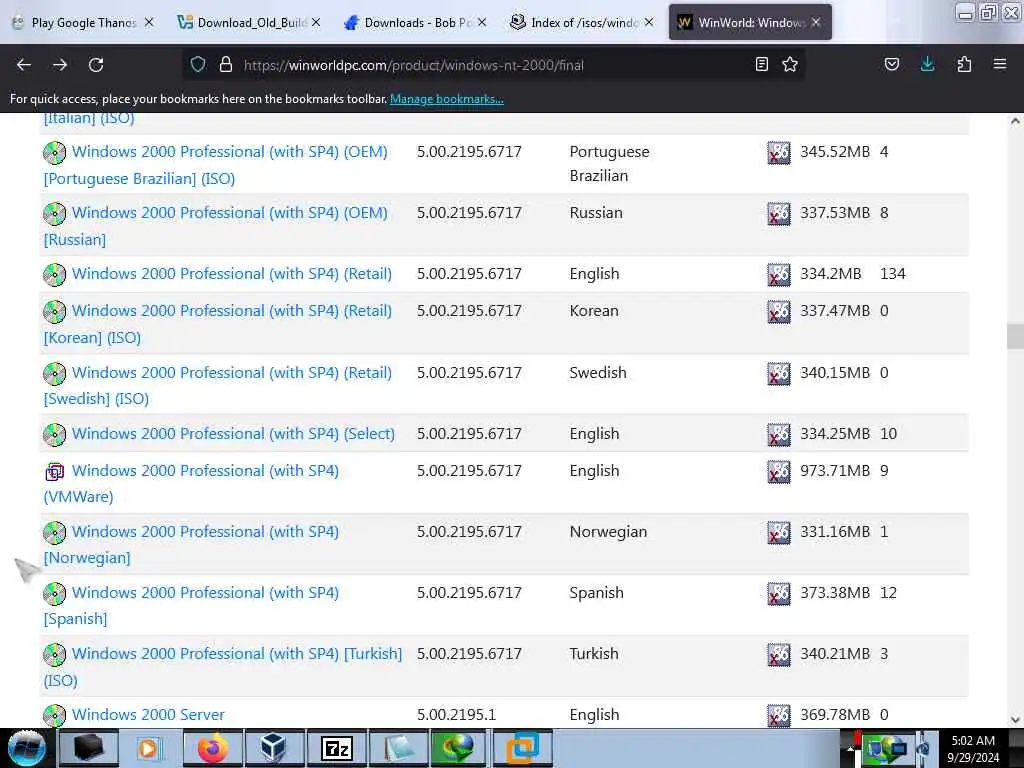The image size is (1024, 768).
Task: Open the Windows 2000 Server link
Action: point(148,714)
